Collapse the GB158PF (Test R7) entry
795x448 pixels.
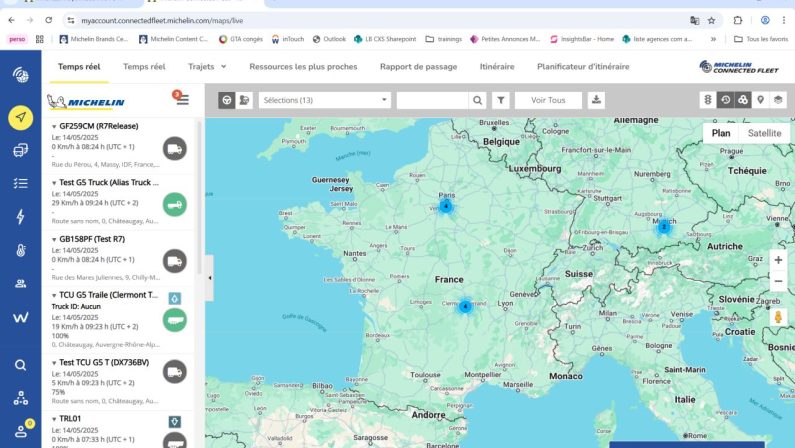click(x=54, y=239)
